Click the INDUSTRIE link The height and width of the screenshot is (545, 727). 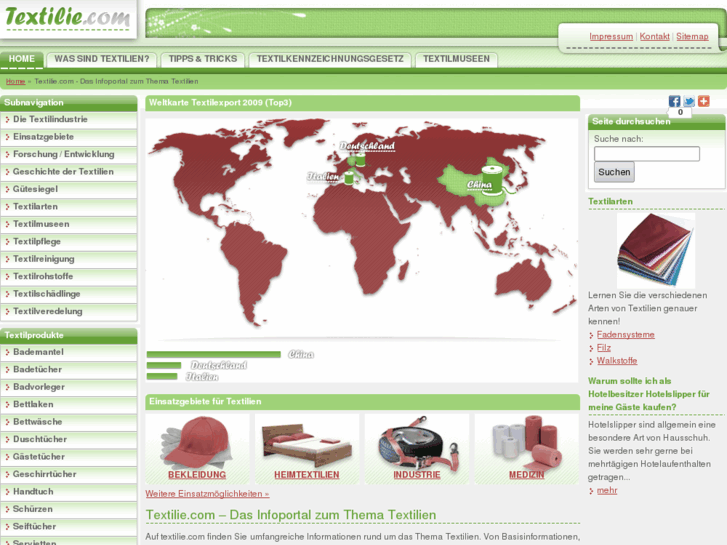(417, 475)
